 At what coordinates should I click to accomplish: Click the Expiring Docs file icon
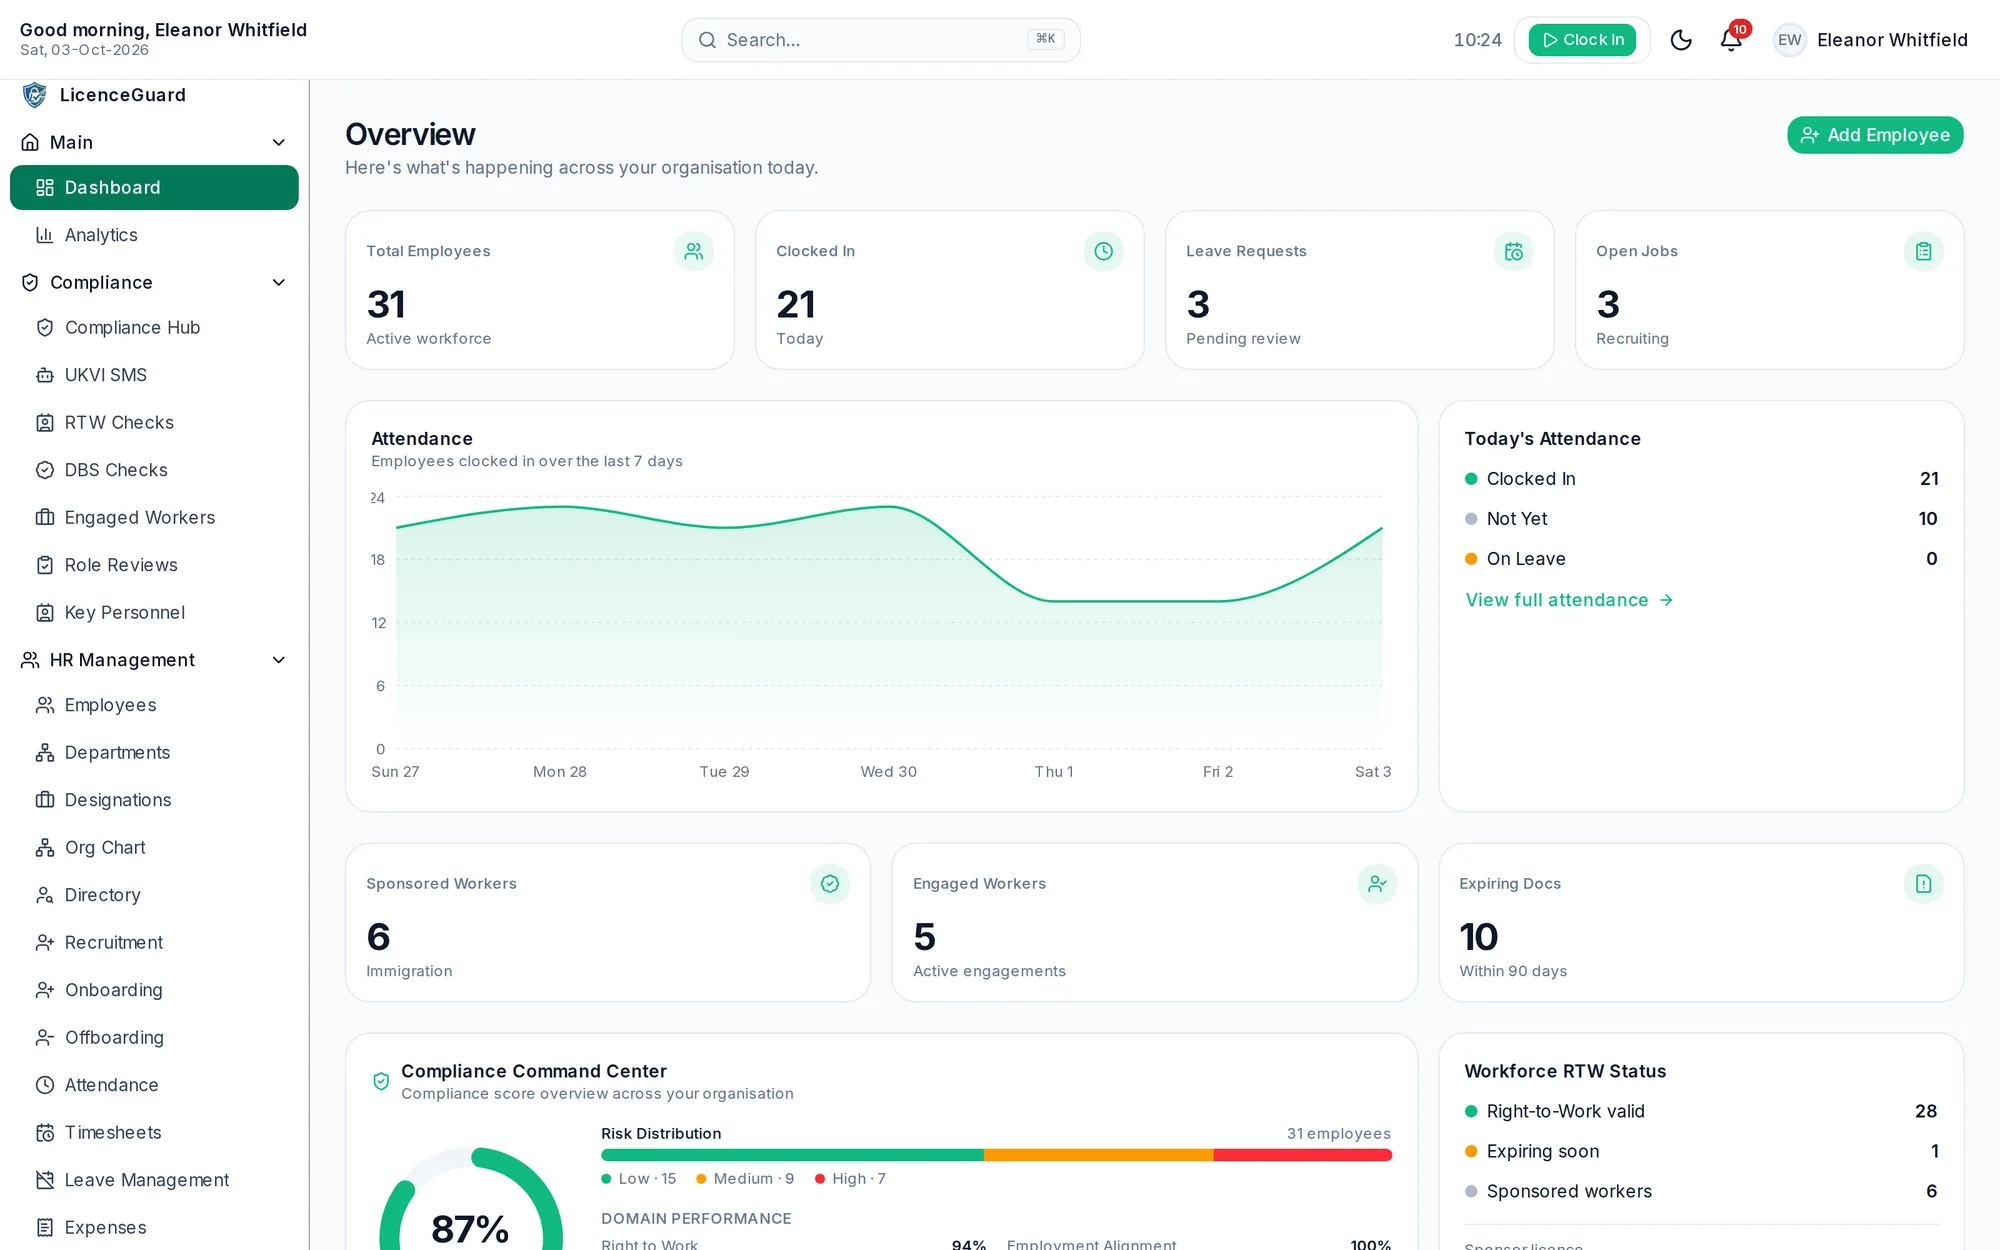pyautogui.click(x=1923, y=884)
